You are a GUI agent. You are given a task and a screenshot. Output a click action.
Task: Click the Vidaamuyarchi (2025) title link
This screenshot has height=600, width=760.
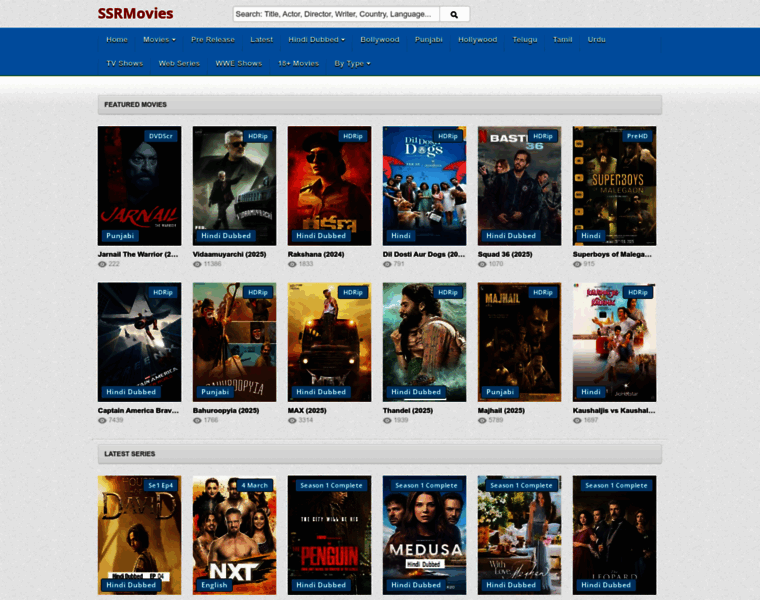[x=230, y=254]
